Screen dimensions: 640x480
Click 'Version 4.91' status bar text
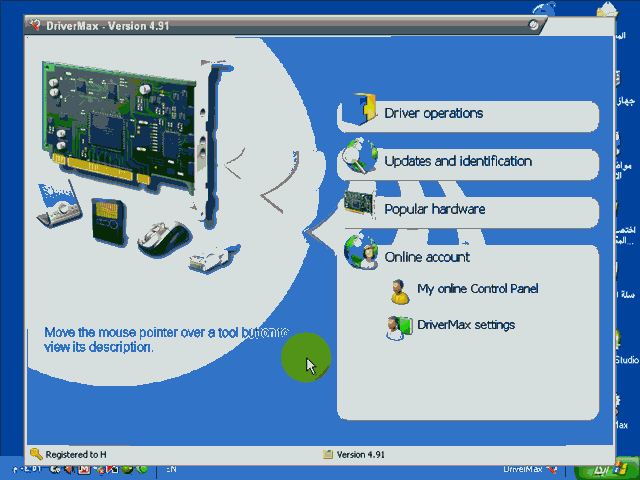coord(360,455)
